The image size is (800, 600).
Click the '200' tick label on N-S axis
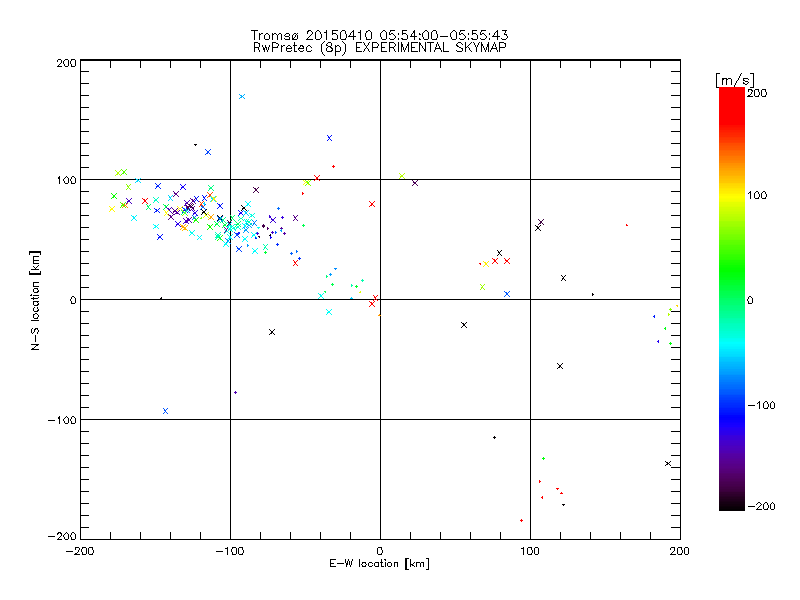(x=66, y=63)
